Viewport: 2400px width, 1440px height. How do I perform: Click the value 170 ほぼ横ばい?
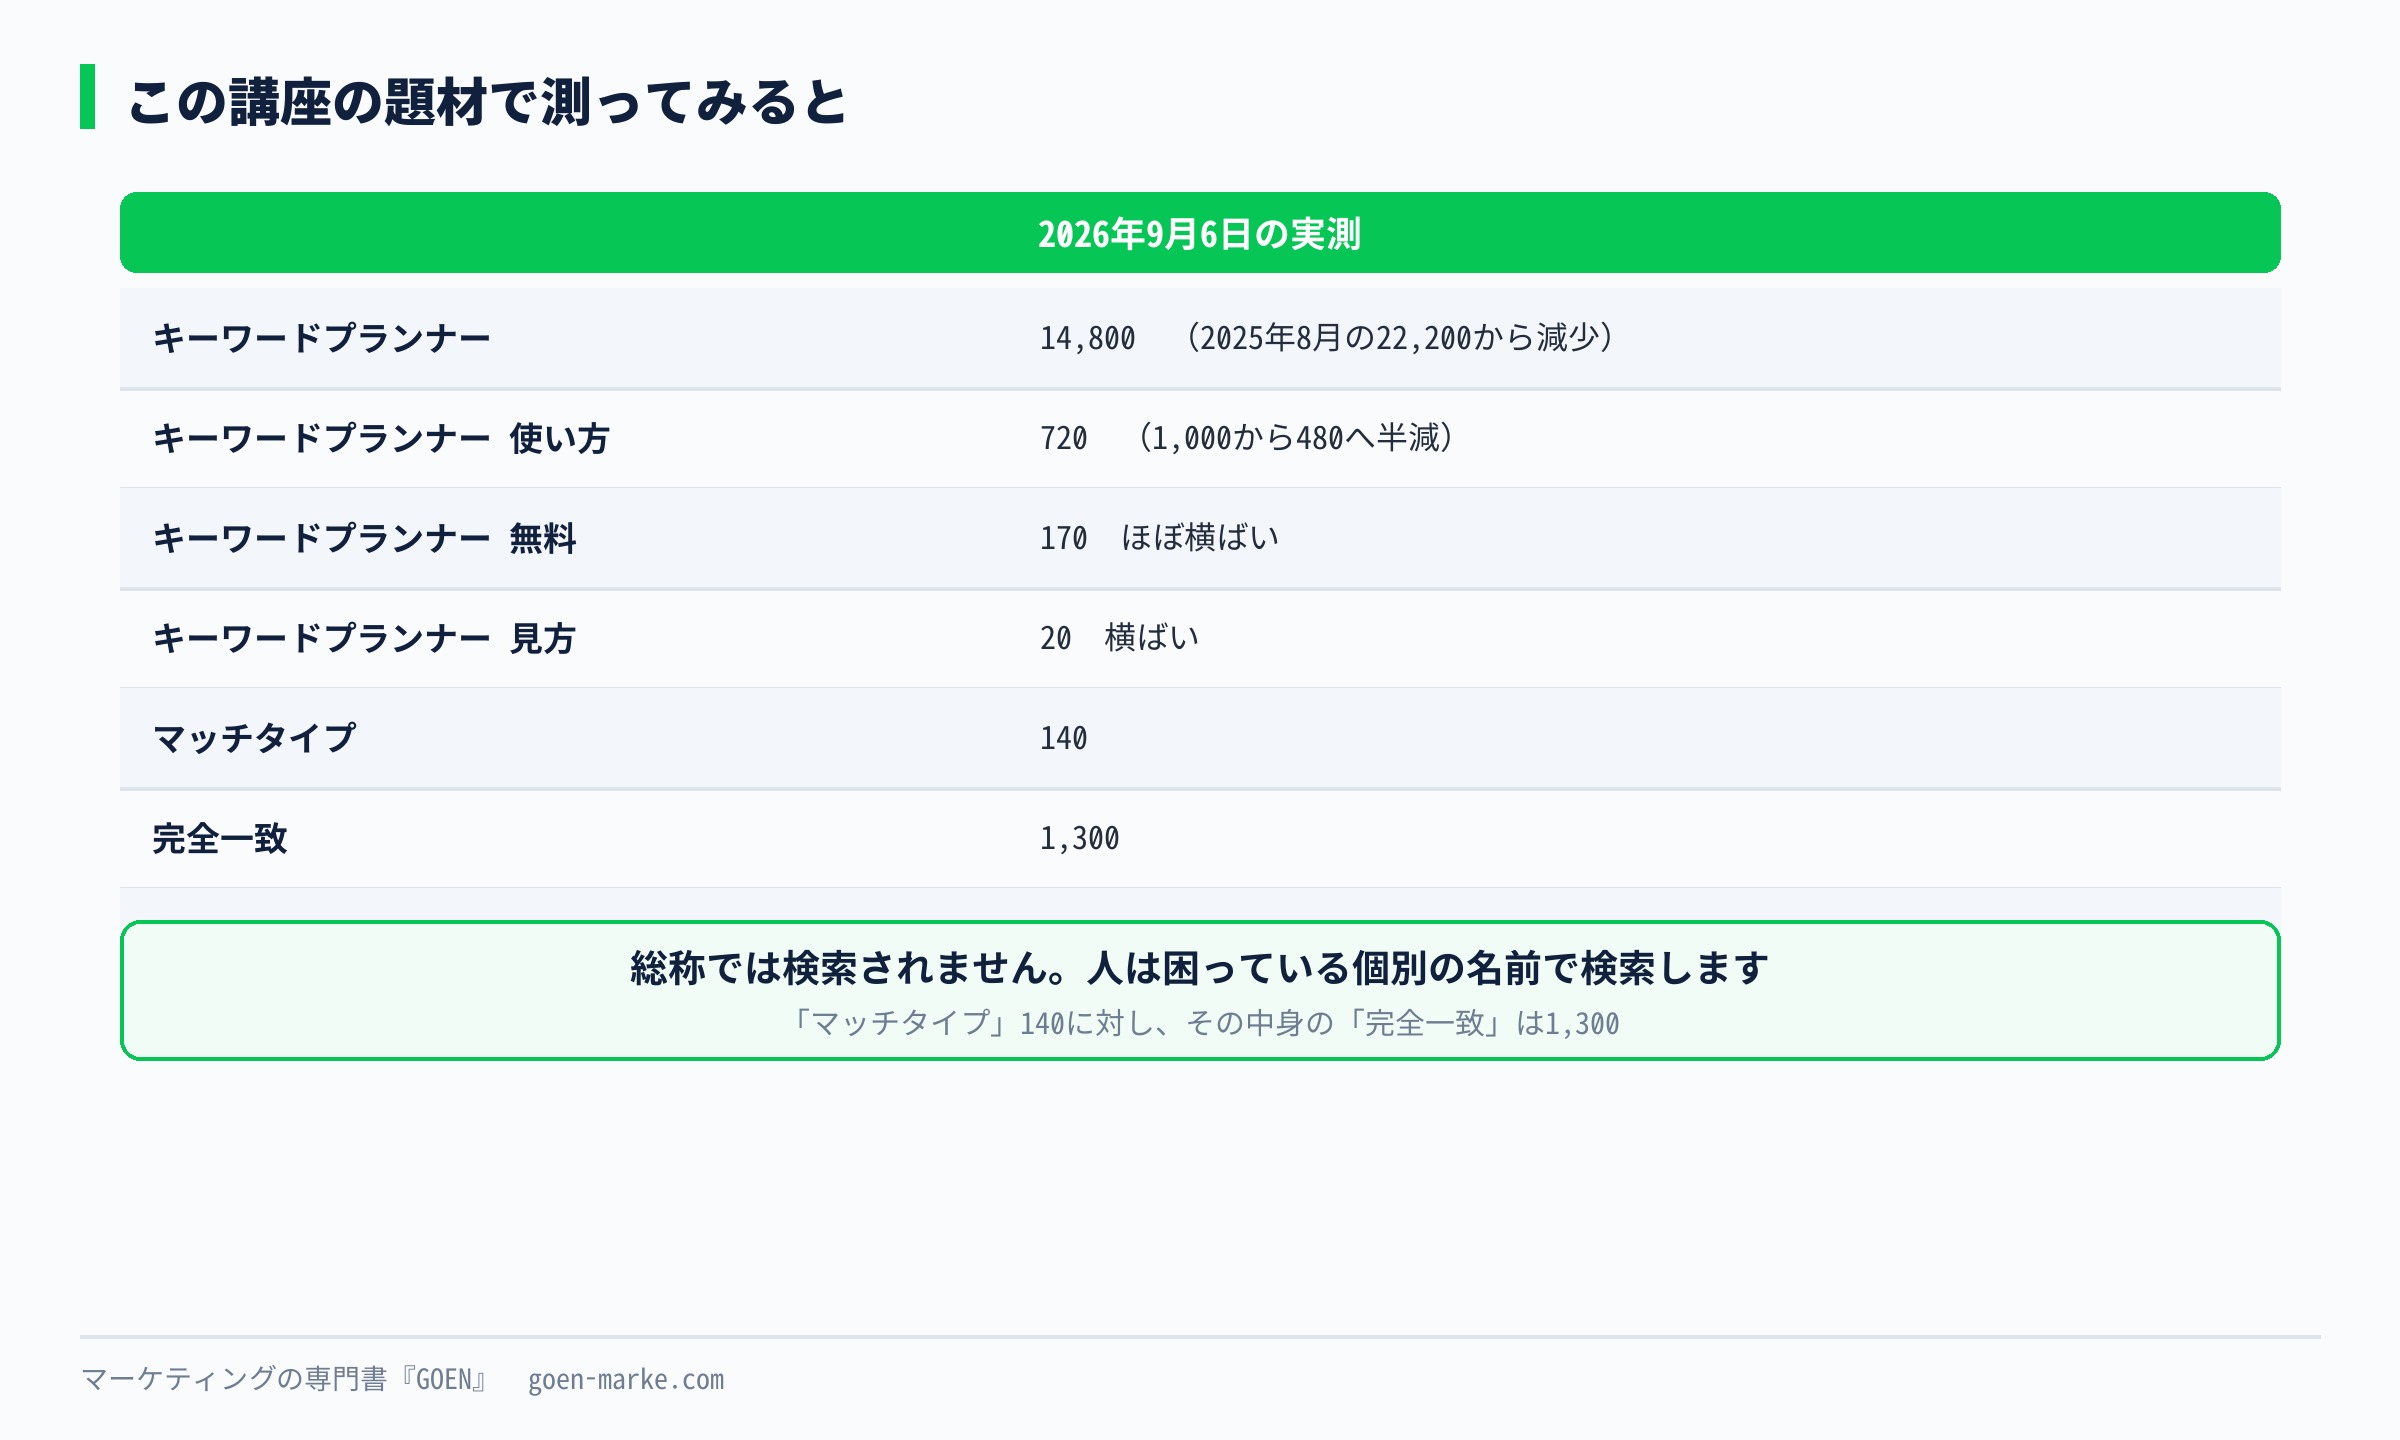point(1160,538)
